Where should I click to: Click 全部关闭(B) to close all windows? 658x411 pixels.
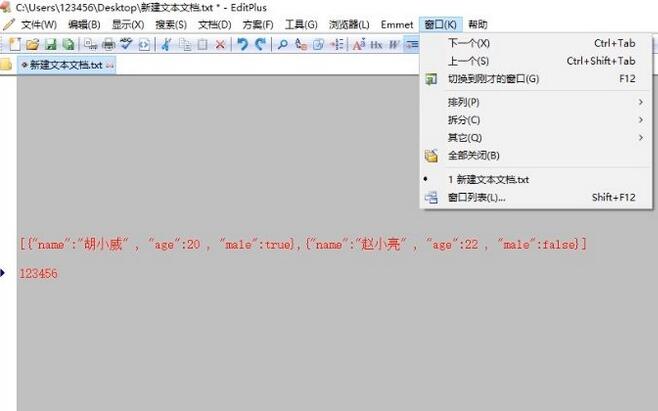[x=473, y=156]
